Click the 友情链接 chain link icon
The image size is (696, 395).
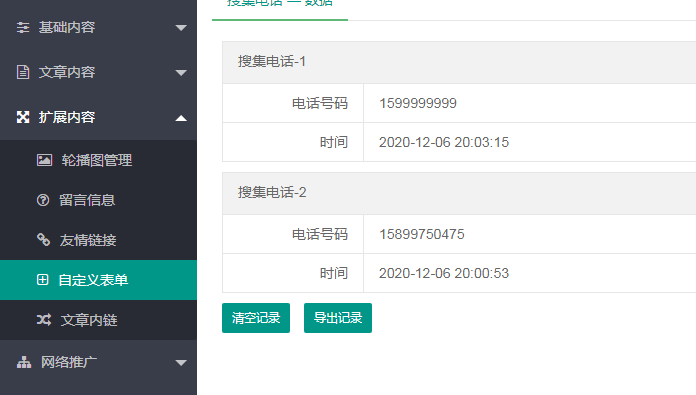43,240
